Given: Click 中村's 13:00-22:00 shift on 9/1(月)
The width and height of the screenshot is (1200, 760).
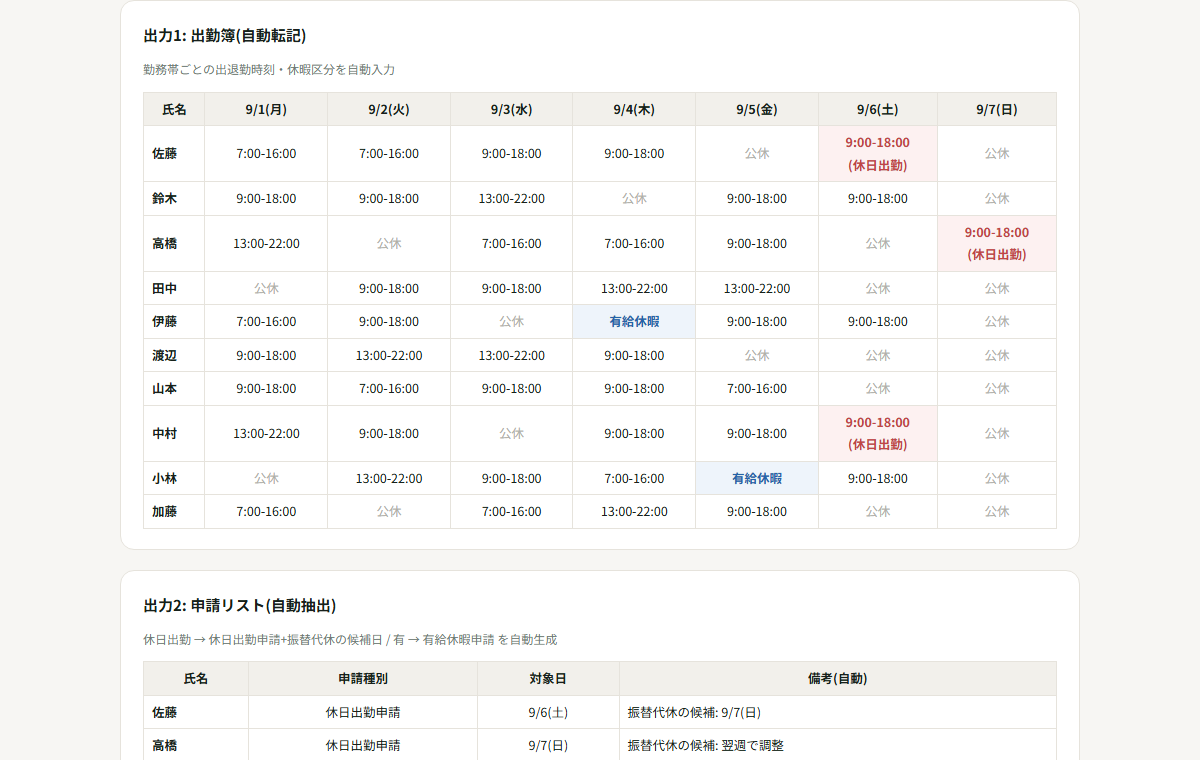Looking at the screenshot, I should [266, 434].
